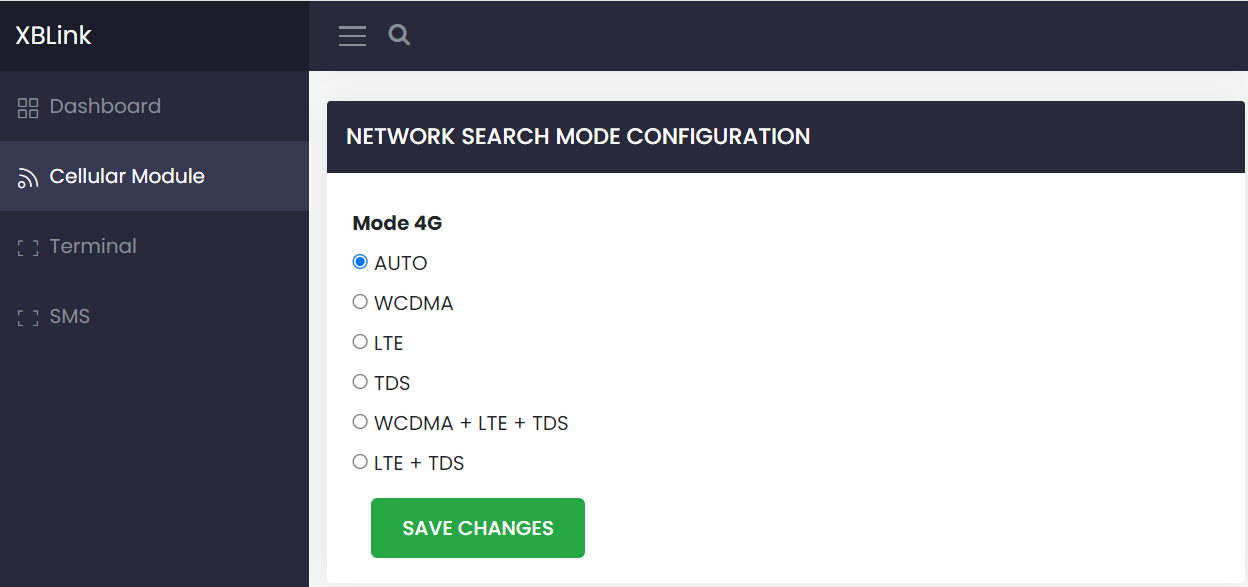
Task: Click the bracket icon beside Terminal
Action: pyautogui.click(x=28, y=248)
